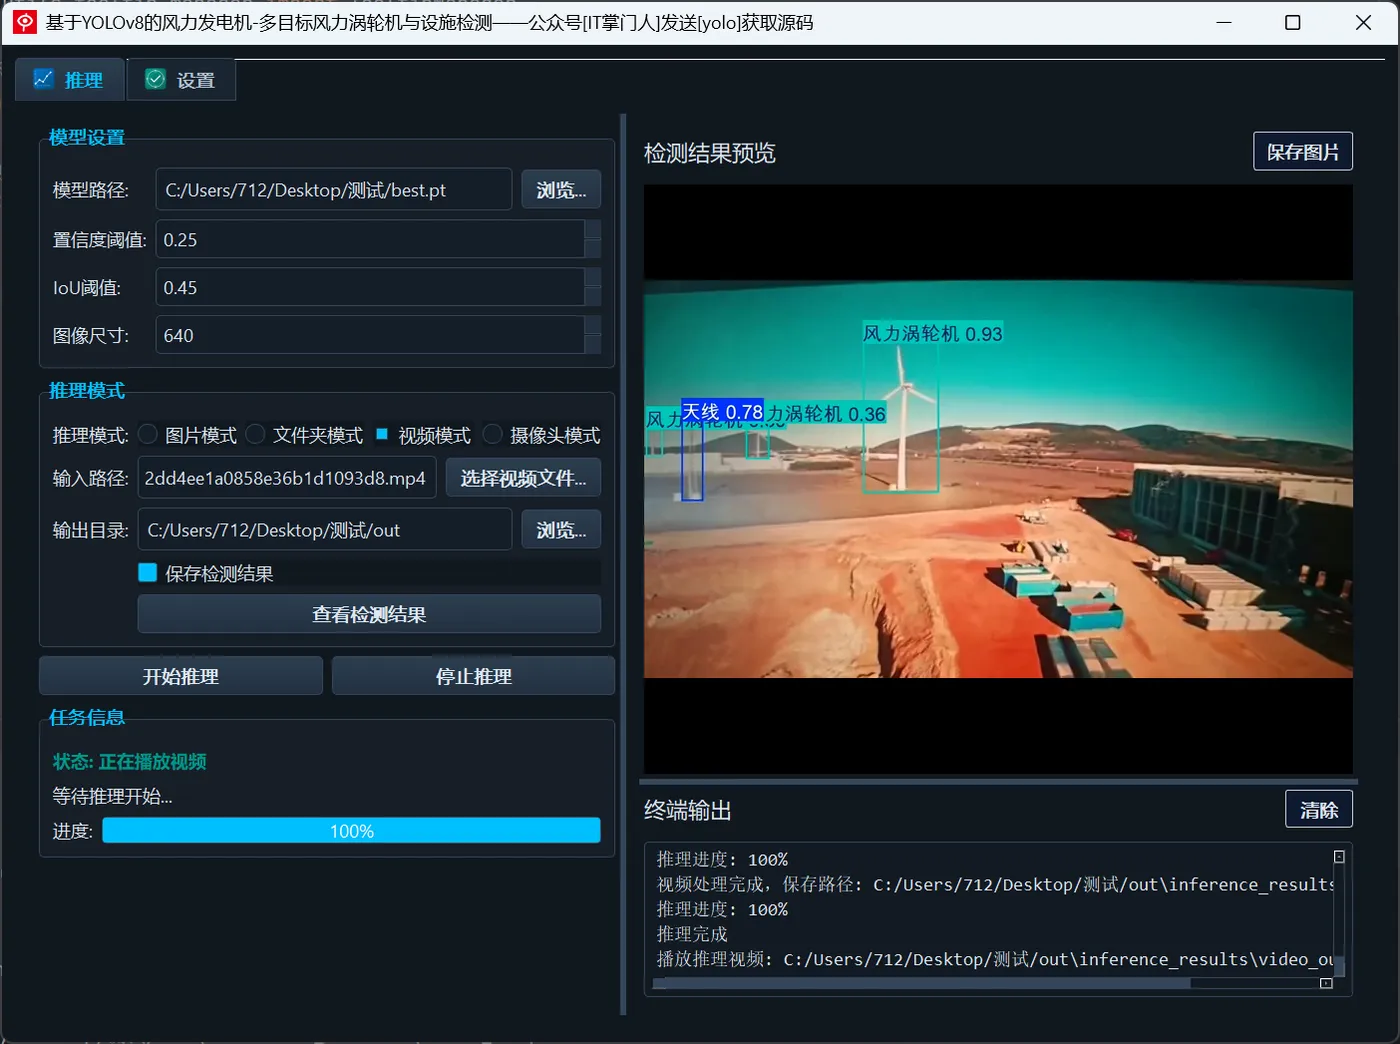Click the 风力涡轮机 0.93 detection label
The width and height of the screenshot is (1400, 1044).
pos(933,333)
